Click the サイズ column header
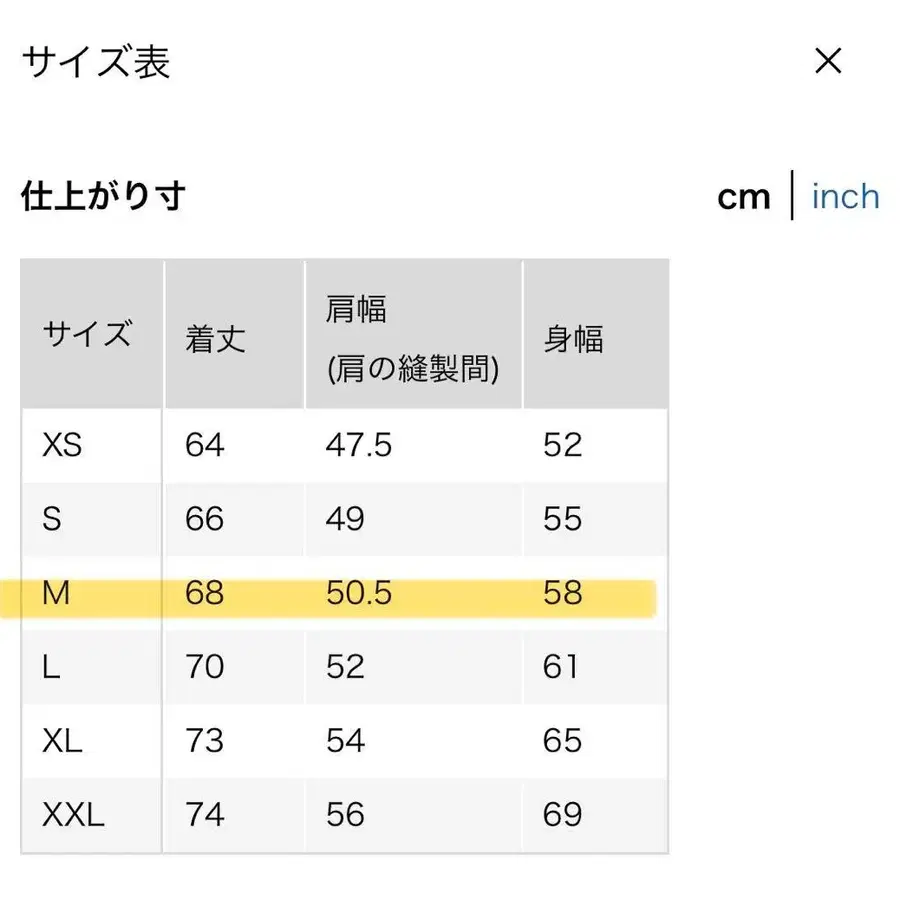This screenshot has height=900, width=900. tap(89, 334)
